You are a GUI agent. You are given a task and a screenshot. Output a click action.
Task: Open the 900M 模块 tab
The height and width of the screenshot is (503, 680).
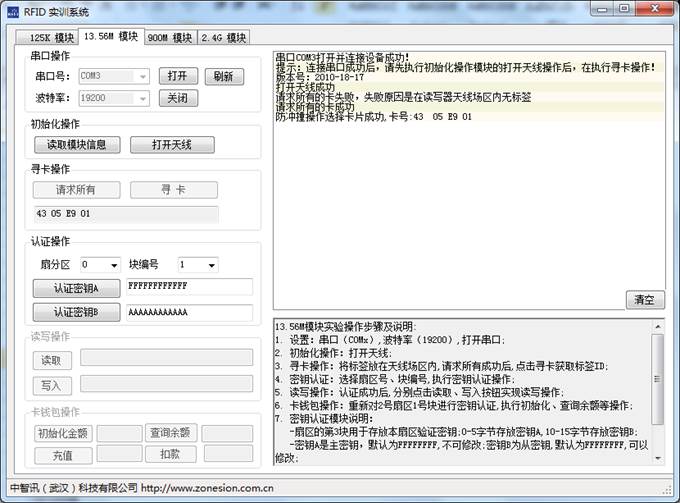point(169,38)
